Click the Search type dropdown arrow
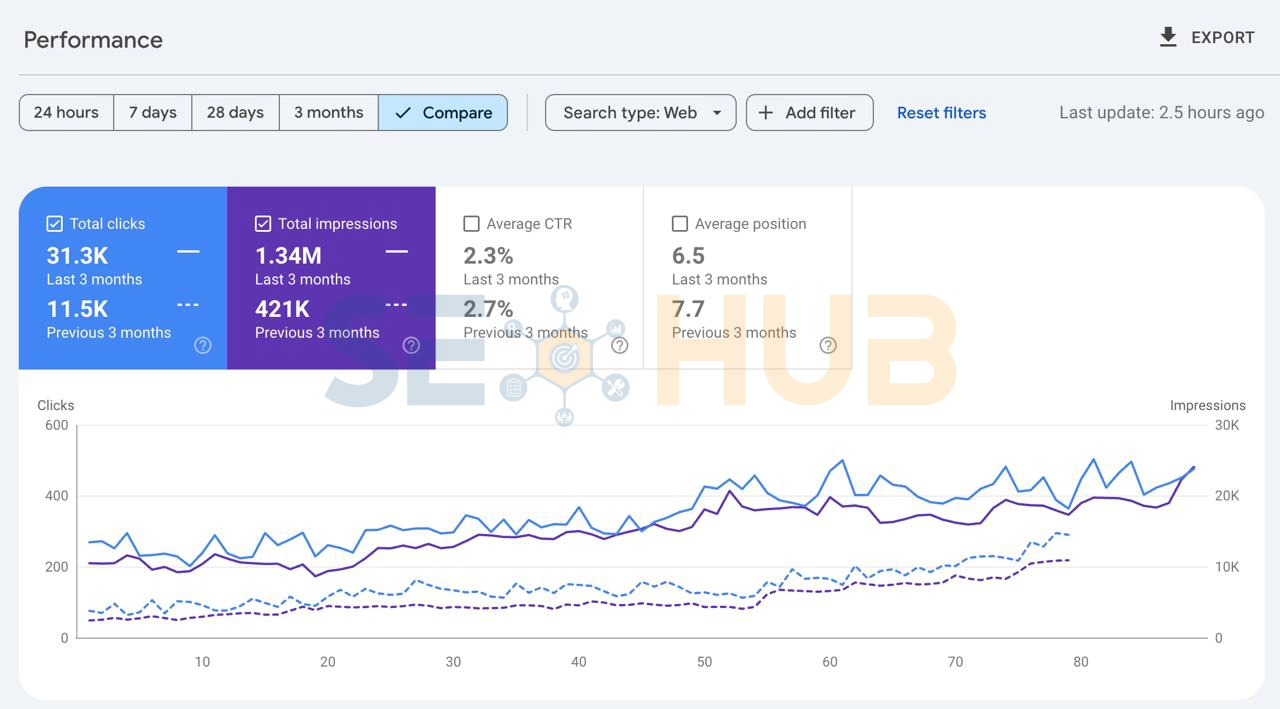1280x709 pixels. (717, 113)
